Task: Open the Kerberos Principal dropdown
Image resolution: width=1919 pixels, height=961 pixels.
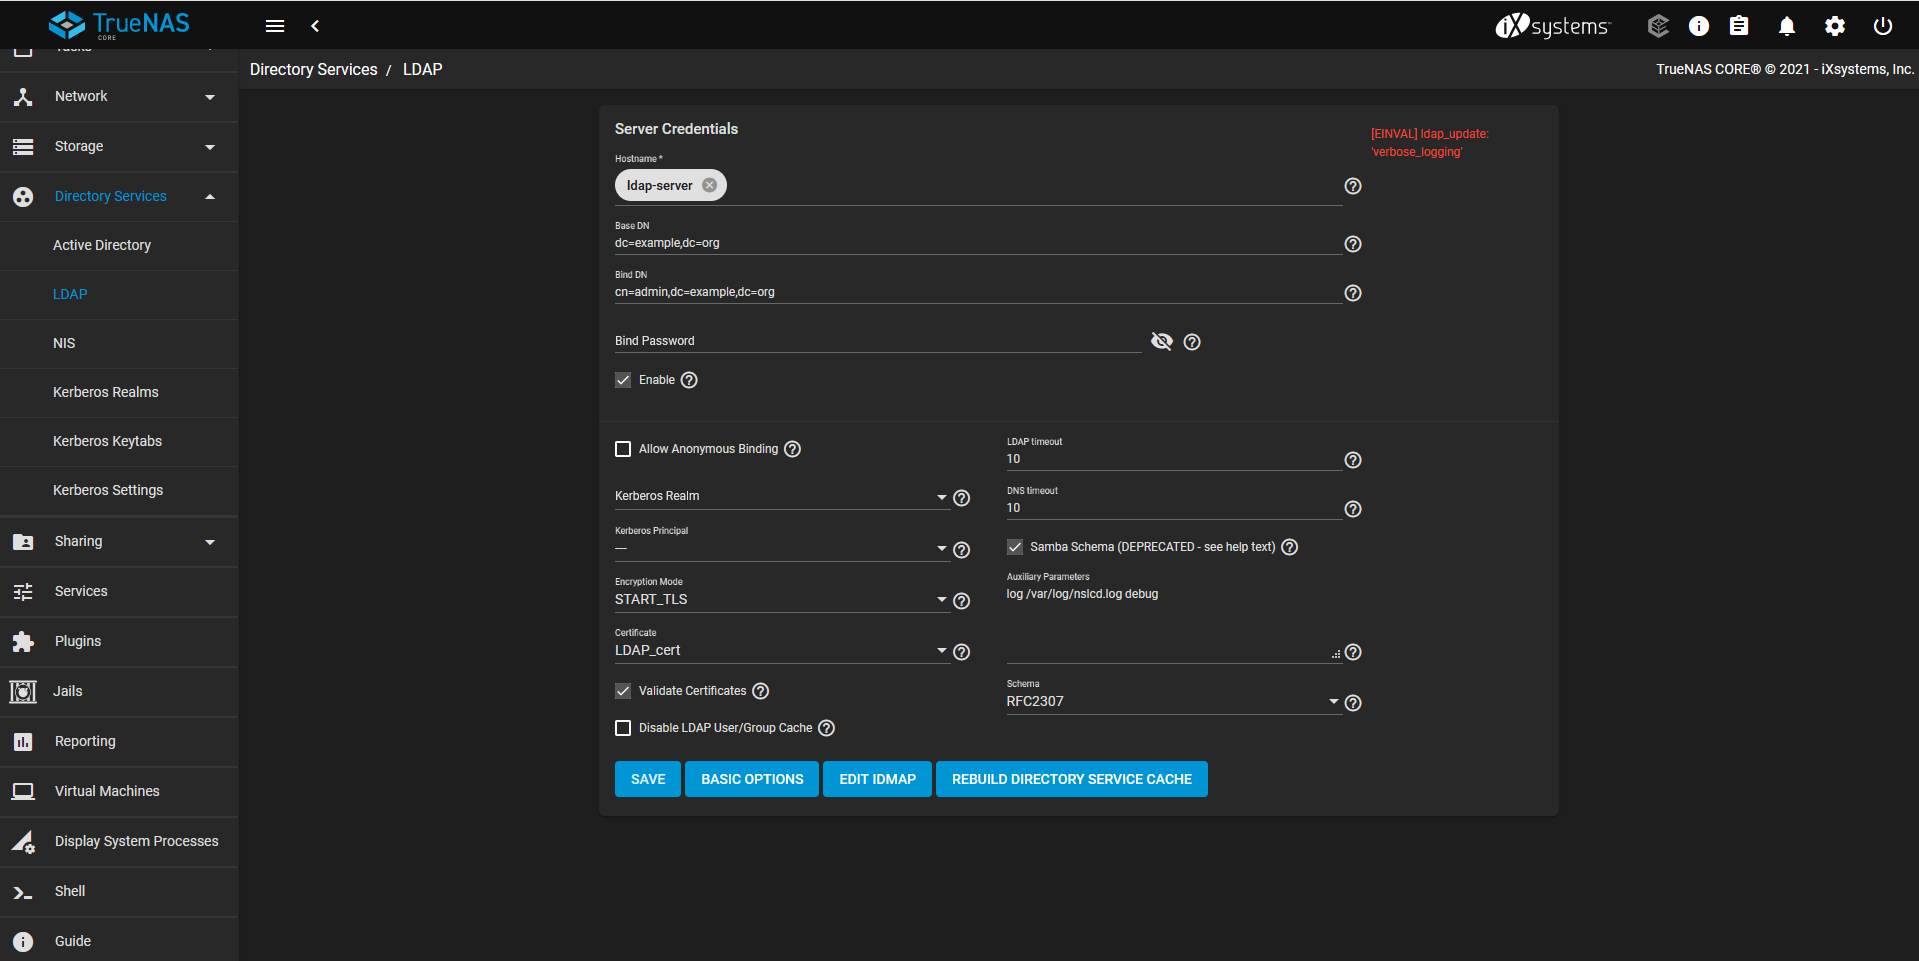Action: click(x=781, y=548)
